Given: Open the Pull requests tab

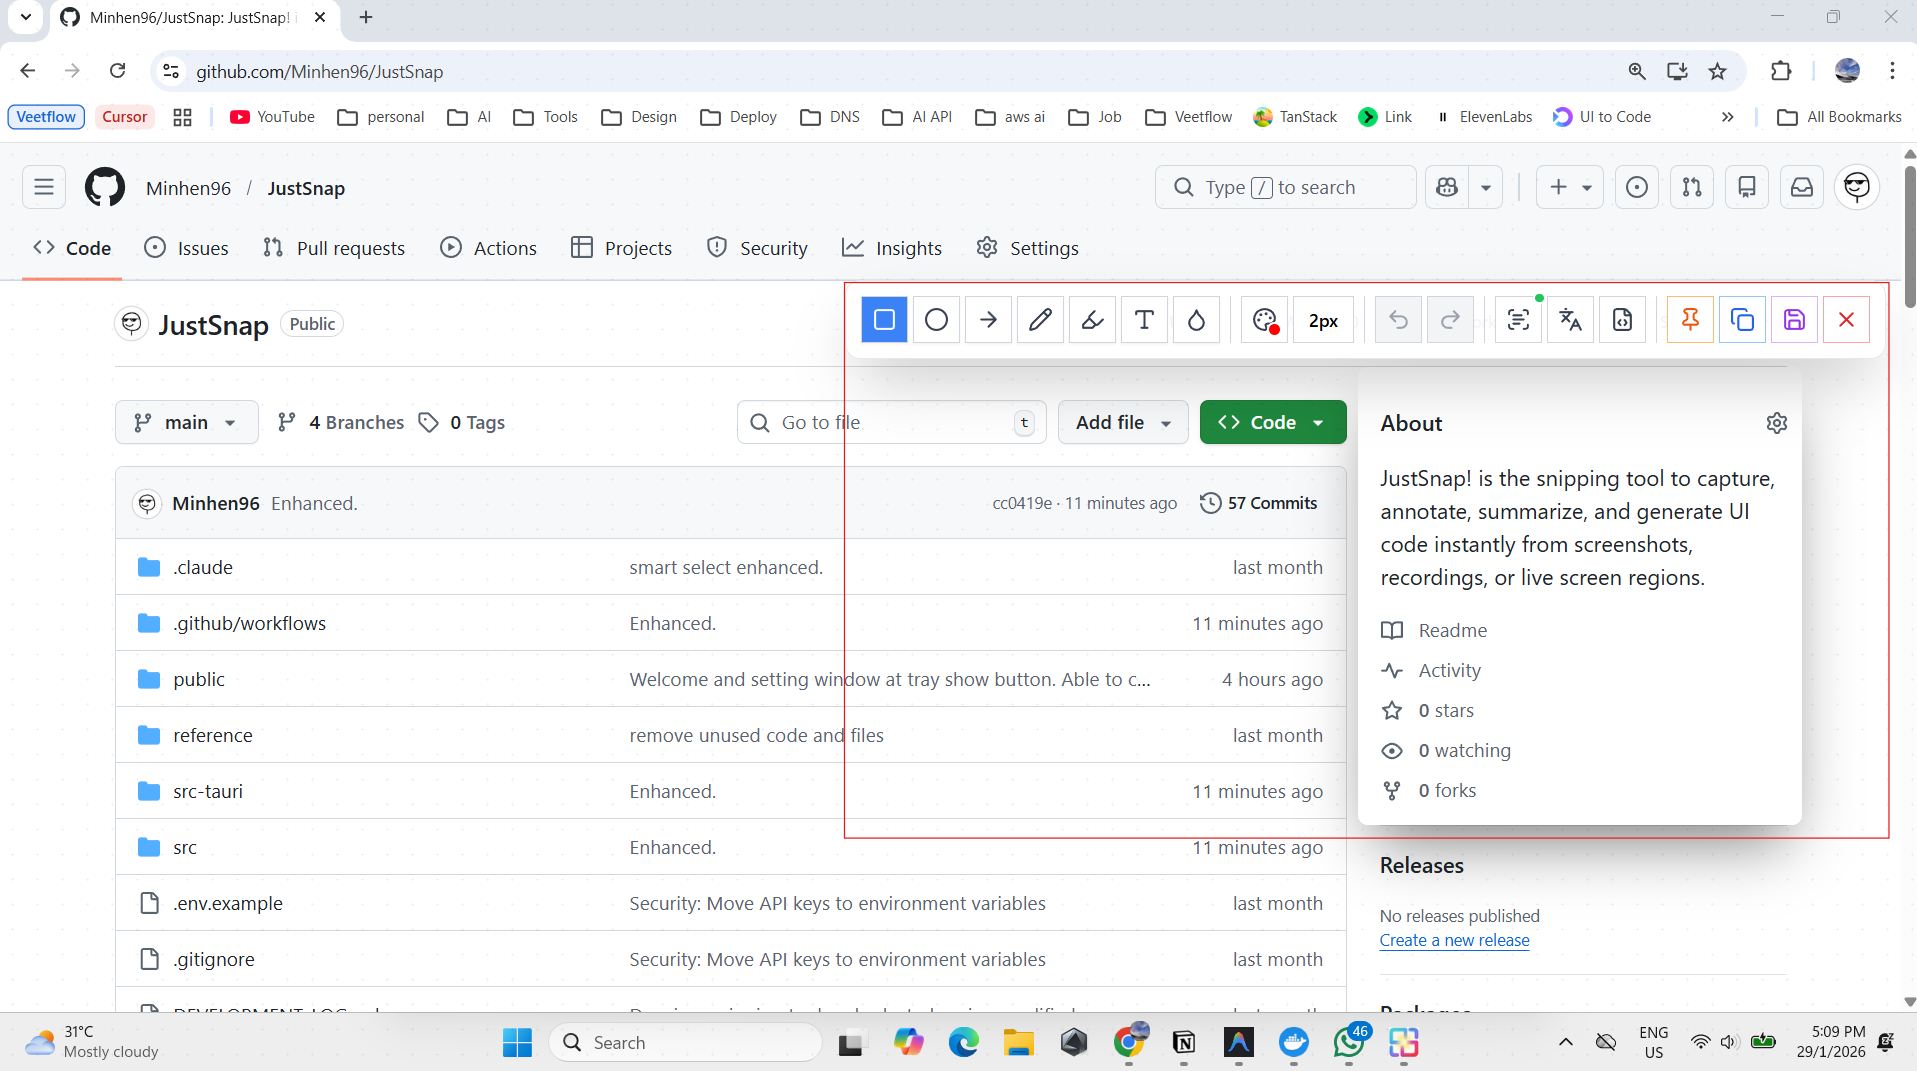Looking at the screenshot, I should 334,248.
